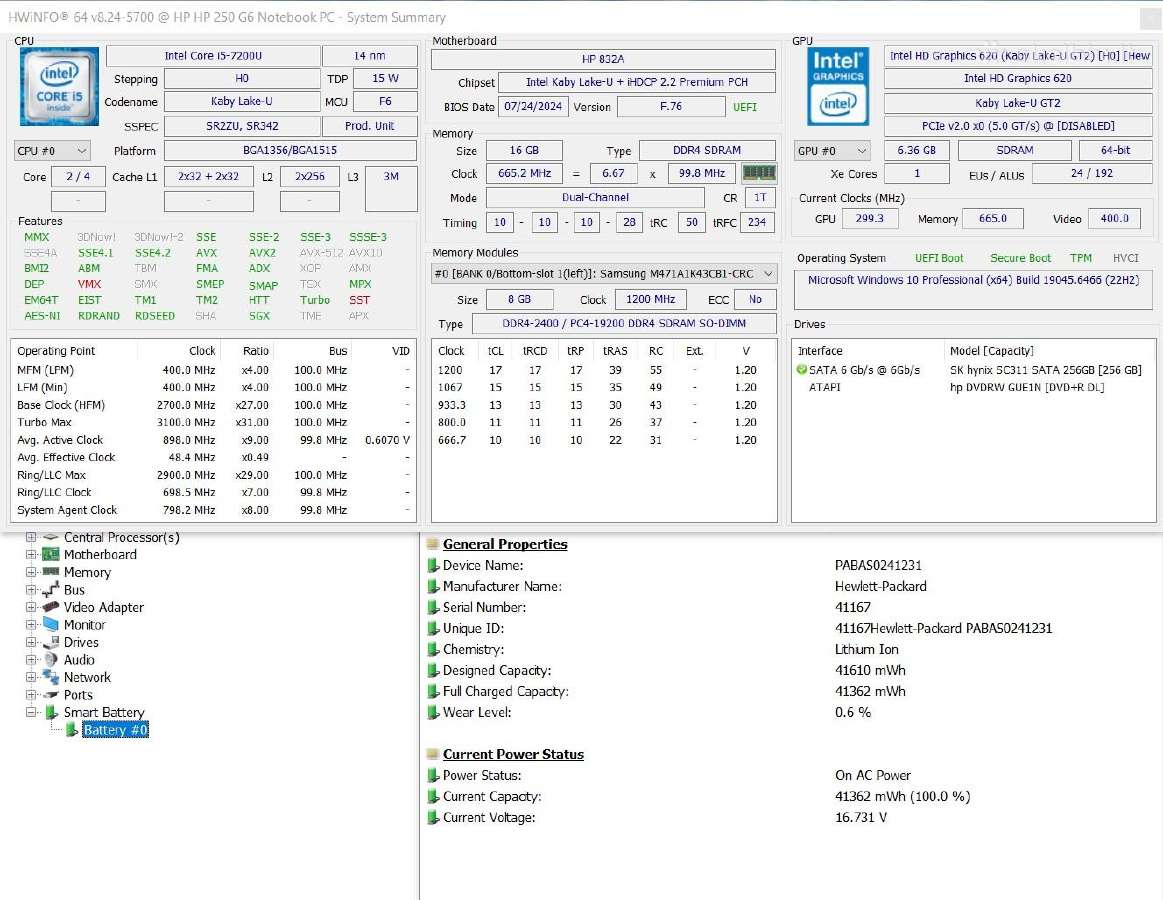Click the 15 W TDP field
The height and width of the screenshot is (900, 1163).
click(385, 78)
